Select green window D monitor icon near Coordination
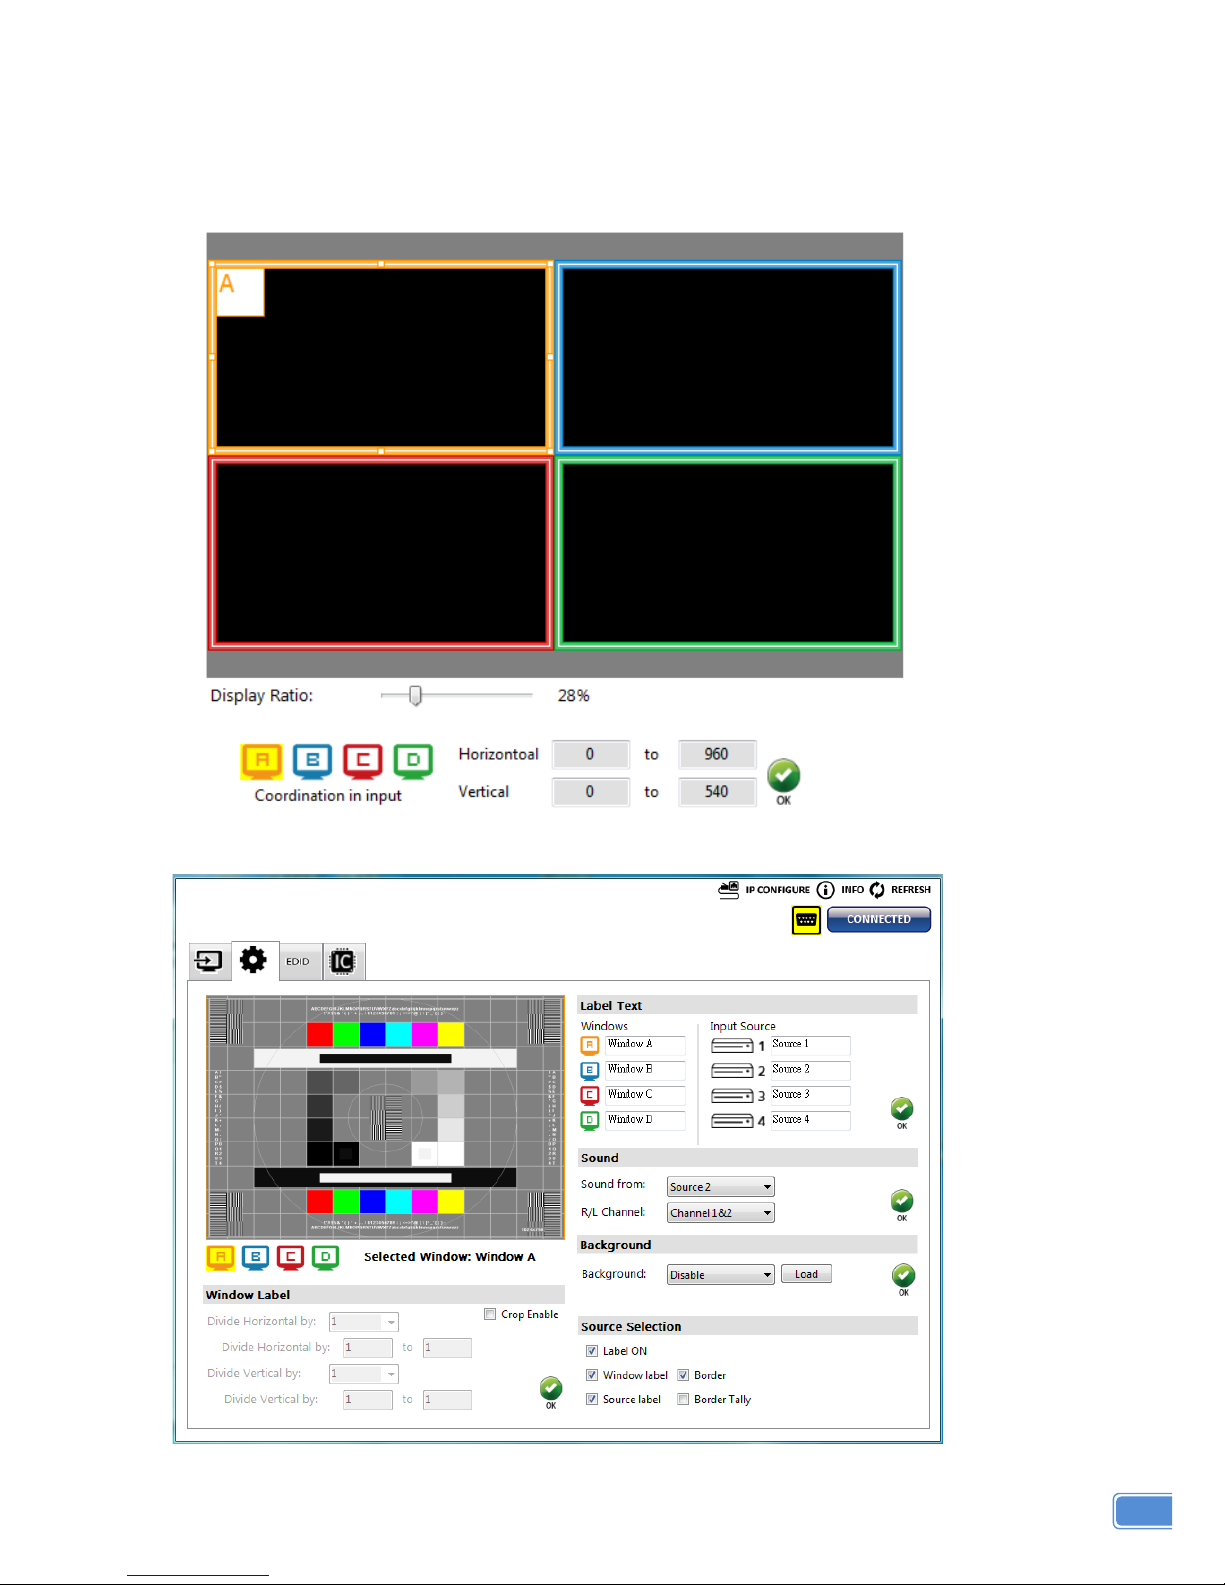The width and height of the screenshot is (1225, 1585). click(x=413, y=761)
